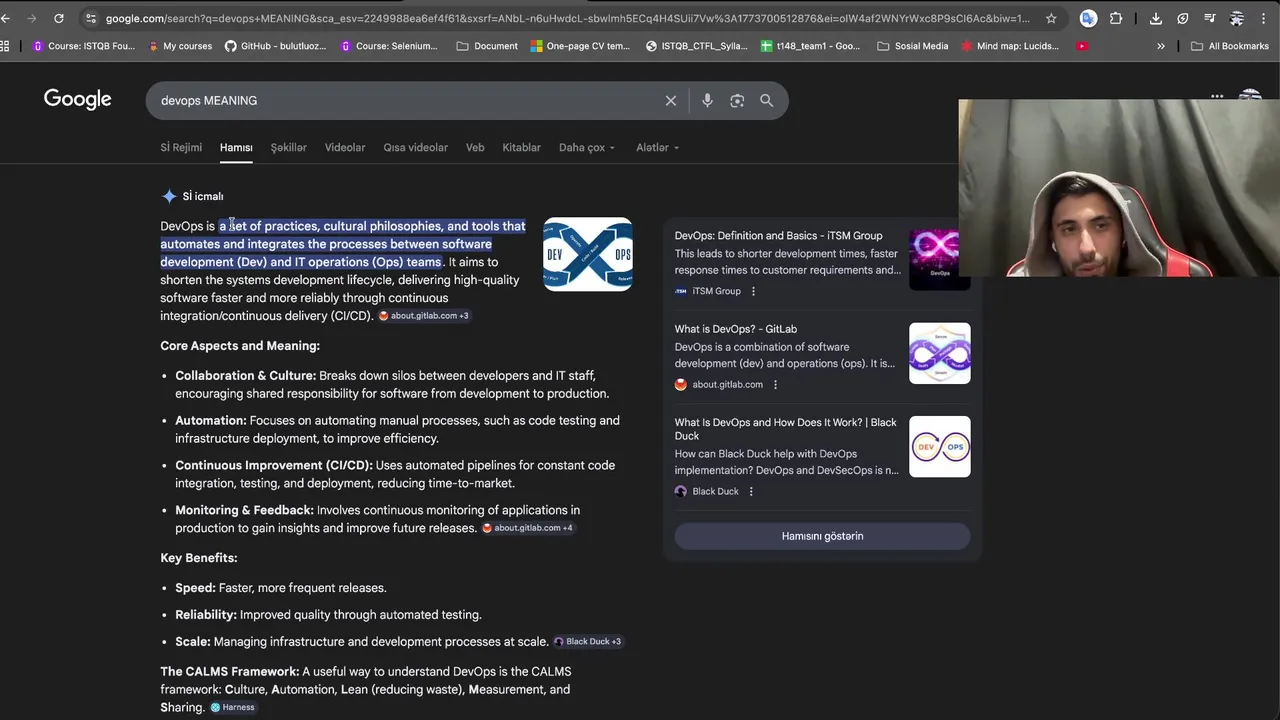
Task: Switch to Kitablar tab
Action: pyautogui.click(x=521, y=147)
